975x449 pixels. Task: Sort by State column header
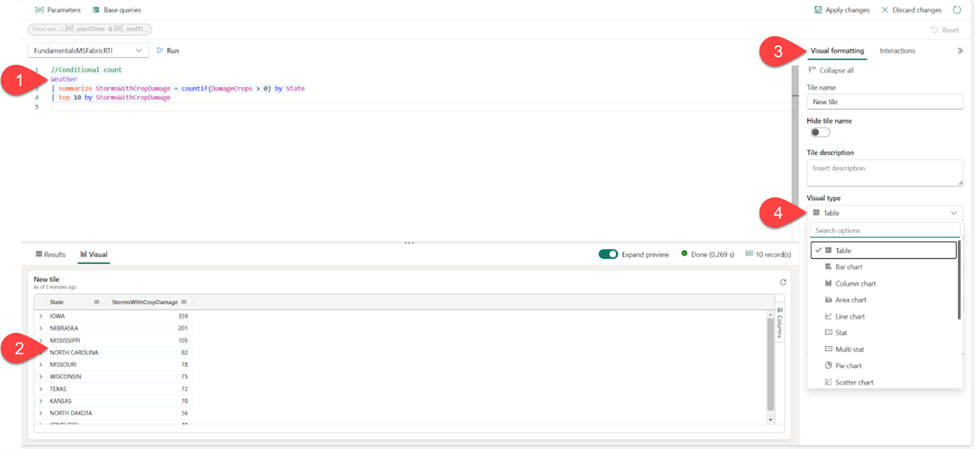[57, 302]
